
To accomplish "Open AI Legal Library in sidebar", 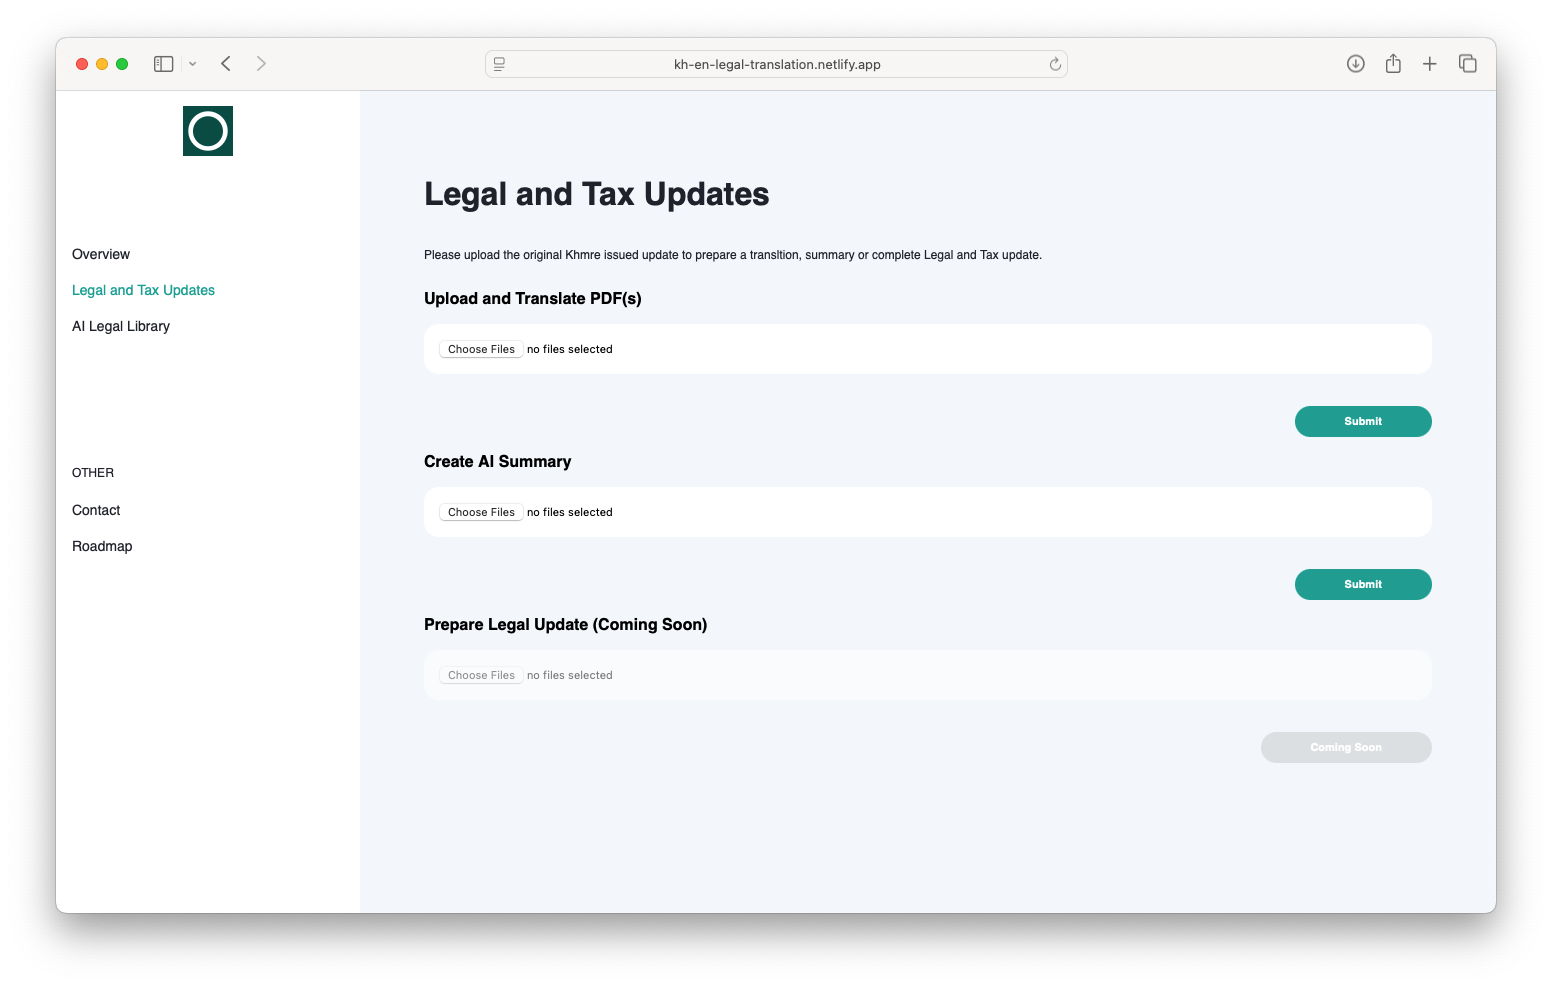I will pos(121,326).
